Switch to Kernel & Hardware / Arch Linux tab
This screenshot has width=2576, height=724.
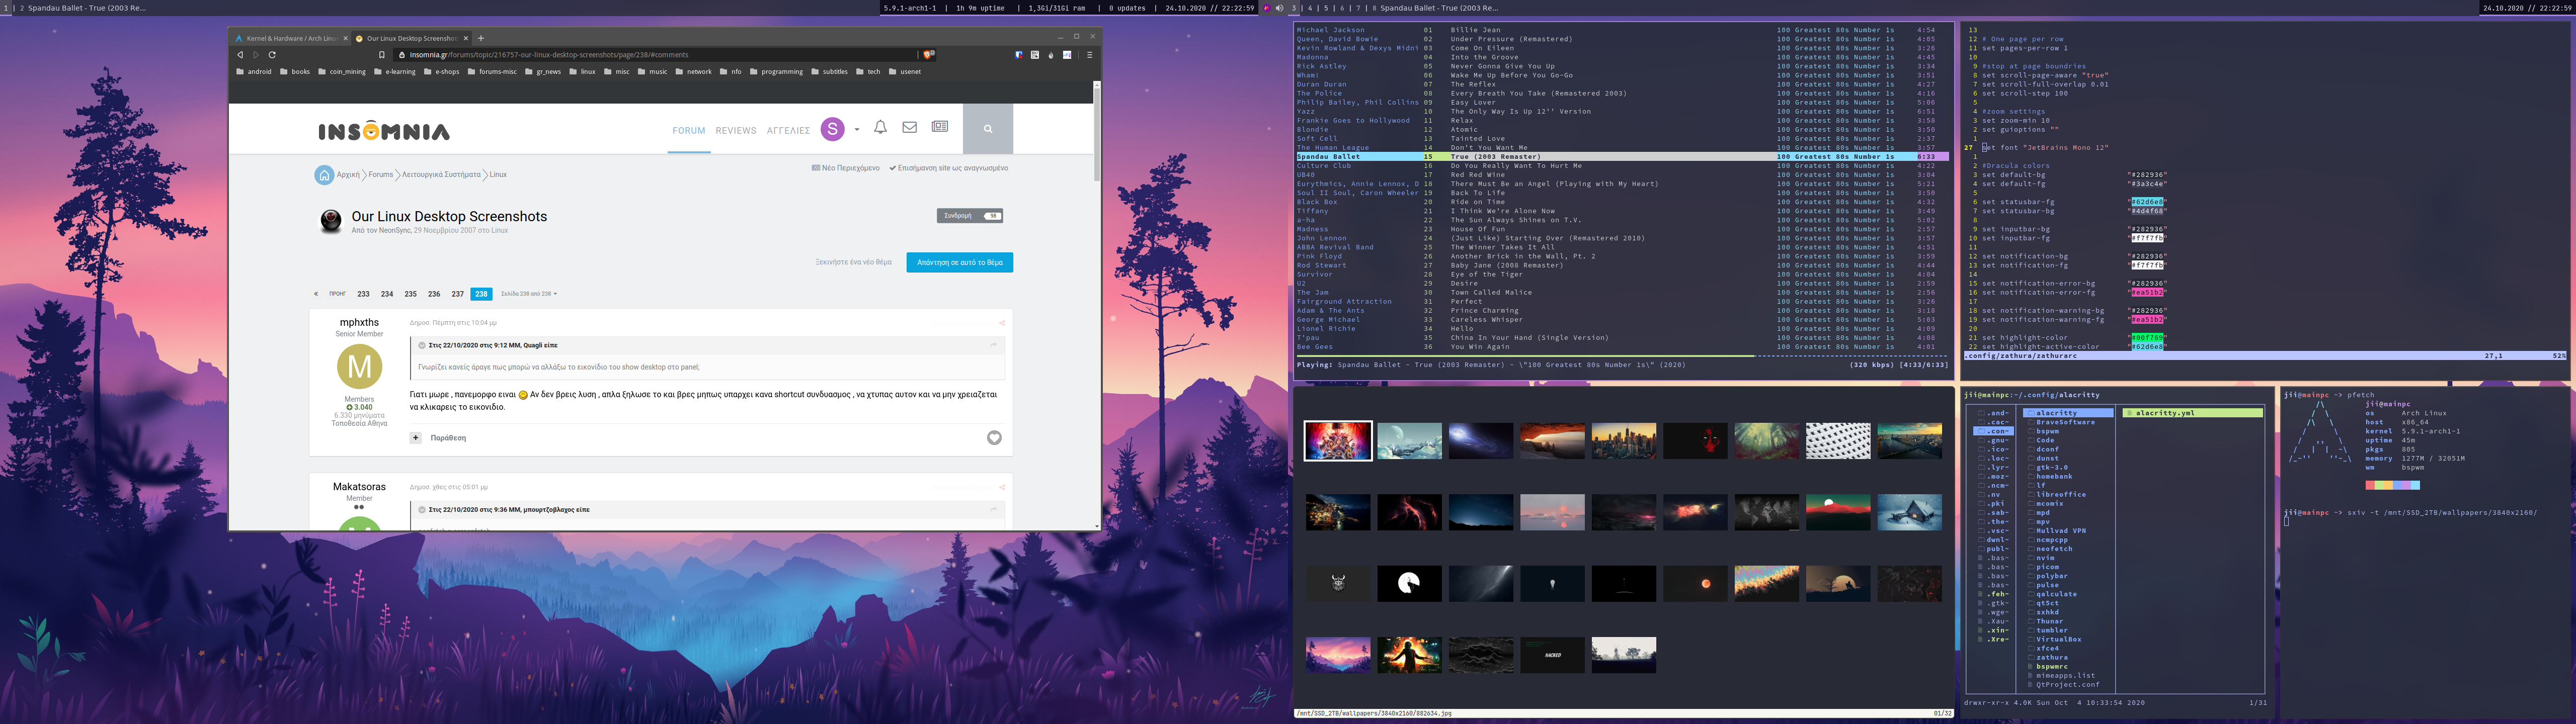(x=291, y=38)
